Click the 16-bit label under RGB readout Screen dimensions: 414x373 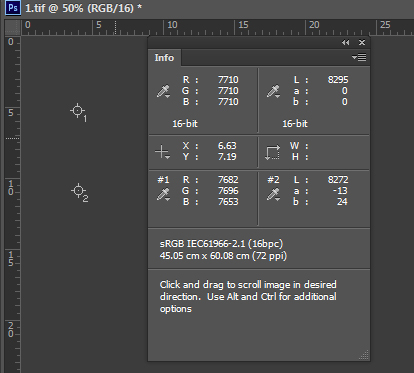tap(185, 124)
